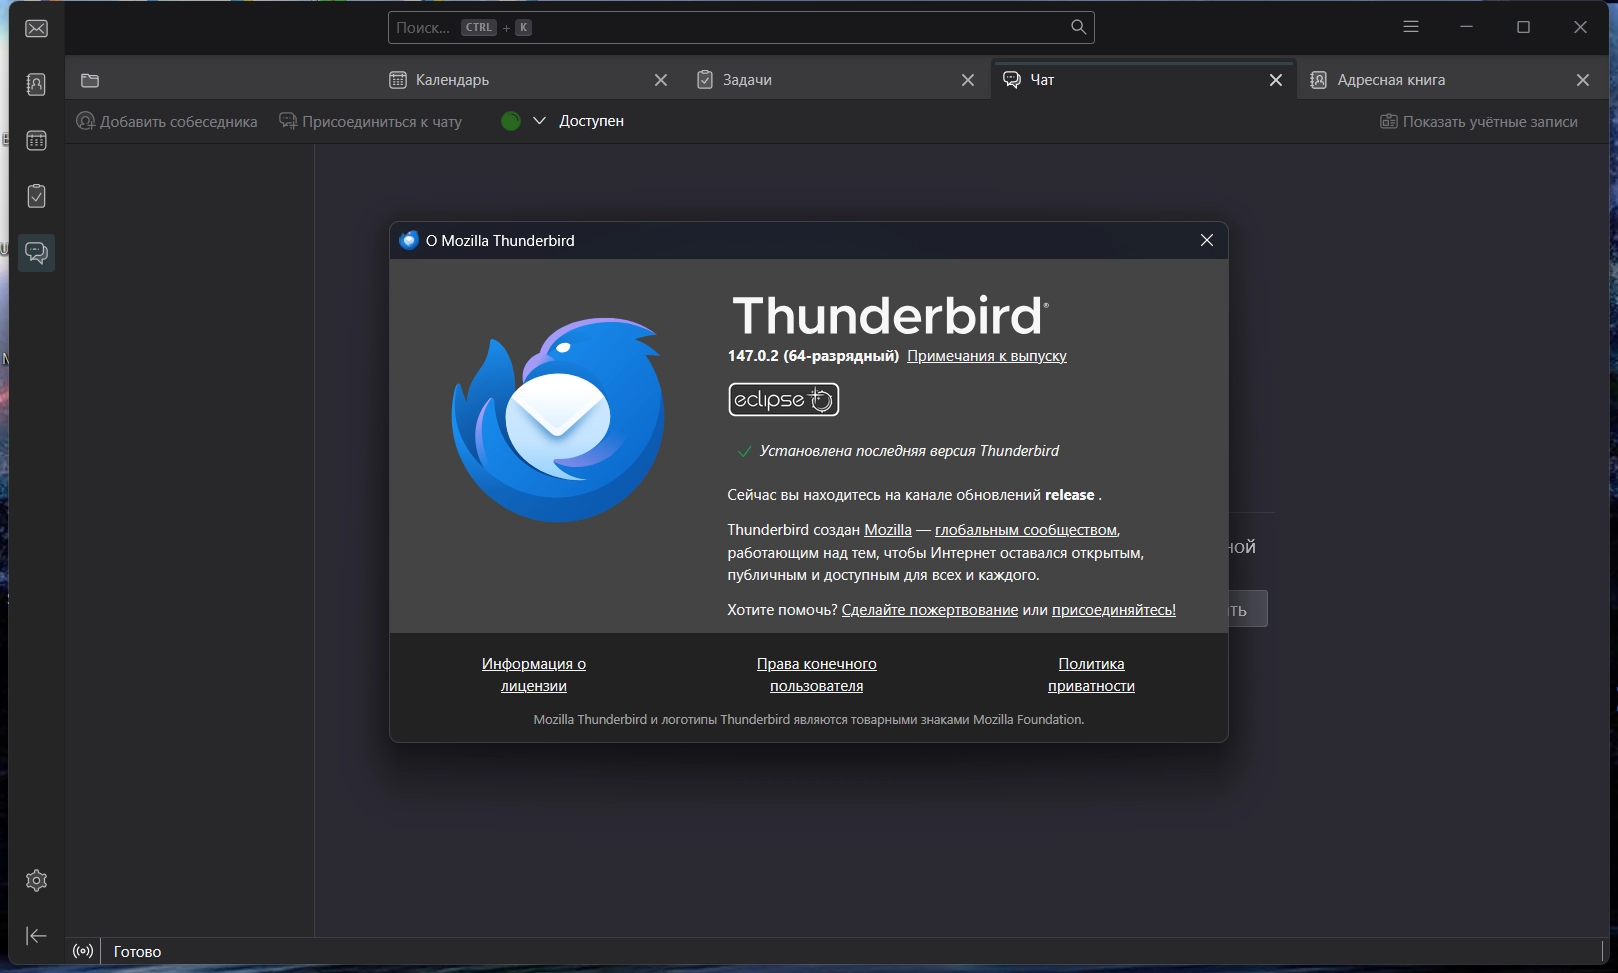Click the connection status icon in status bar
Image resolution: width=1618 pixels, height=973 pixels.
(x=83, y=951)
